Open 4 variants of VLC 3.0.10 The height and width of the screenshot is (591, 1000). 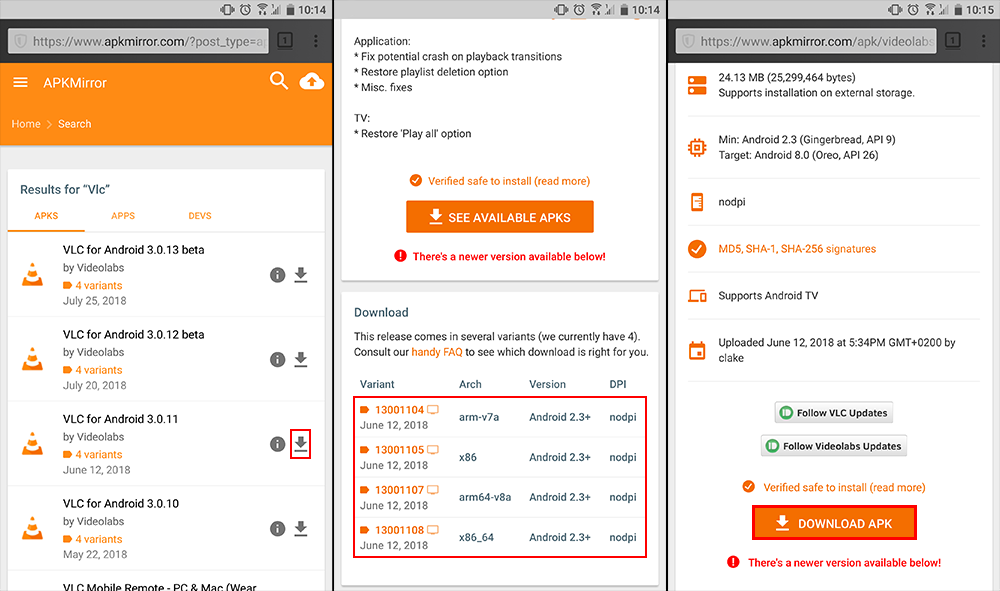[x=92, y=539]
